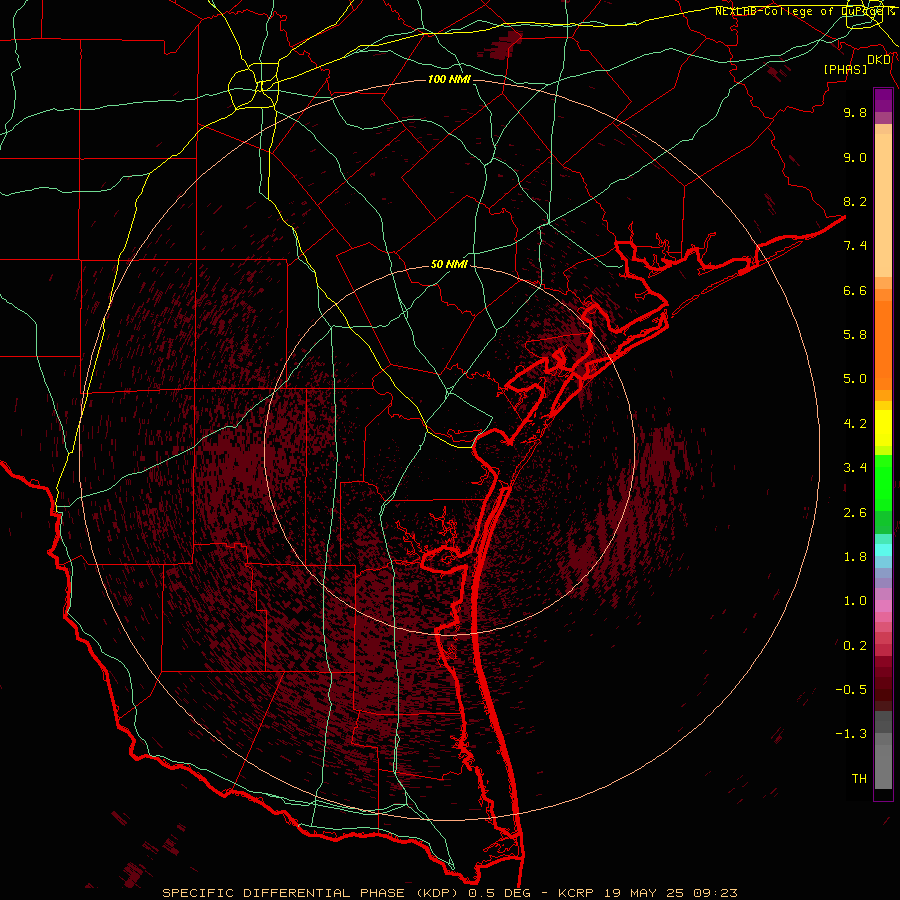Screen dimensions: 900x900
Task: Click the 50 NMI range ring label
Action: (x=449, y=264)
